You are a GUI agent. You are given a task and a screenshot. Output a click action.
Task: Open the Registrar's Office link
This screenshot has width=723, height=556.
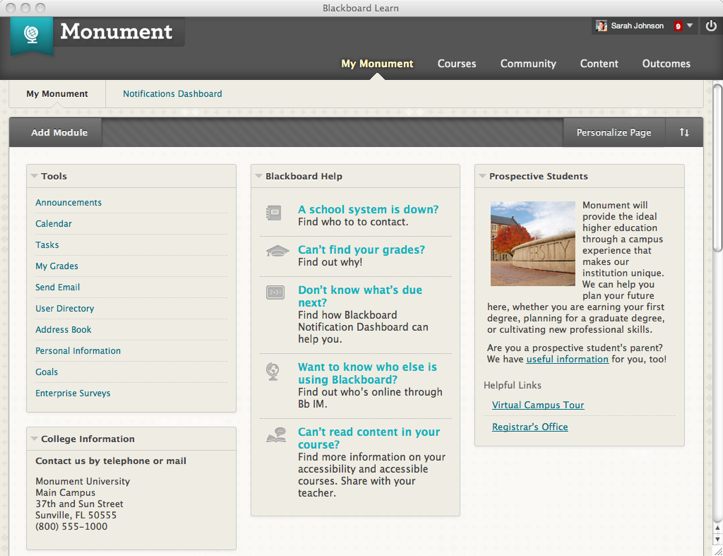tap(530, 427)
